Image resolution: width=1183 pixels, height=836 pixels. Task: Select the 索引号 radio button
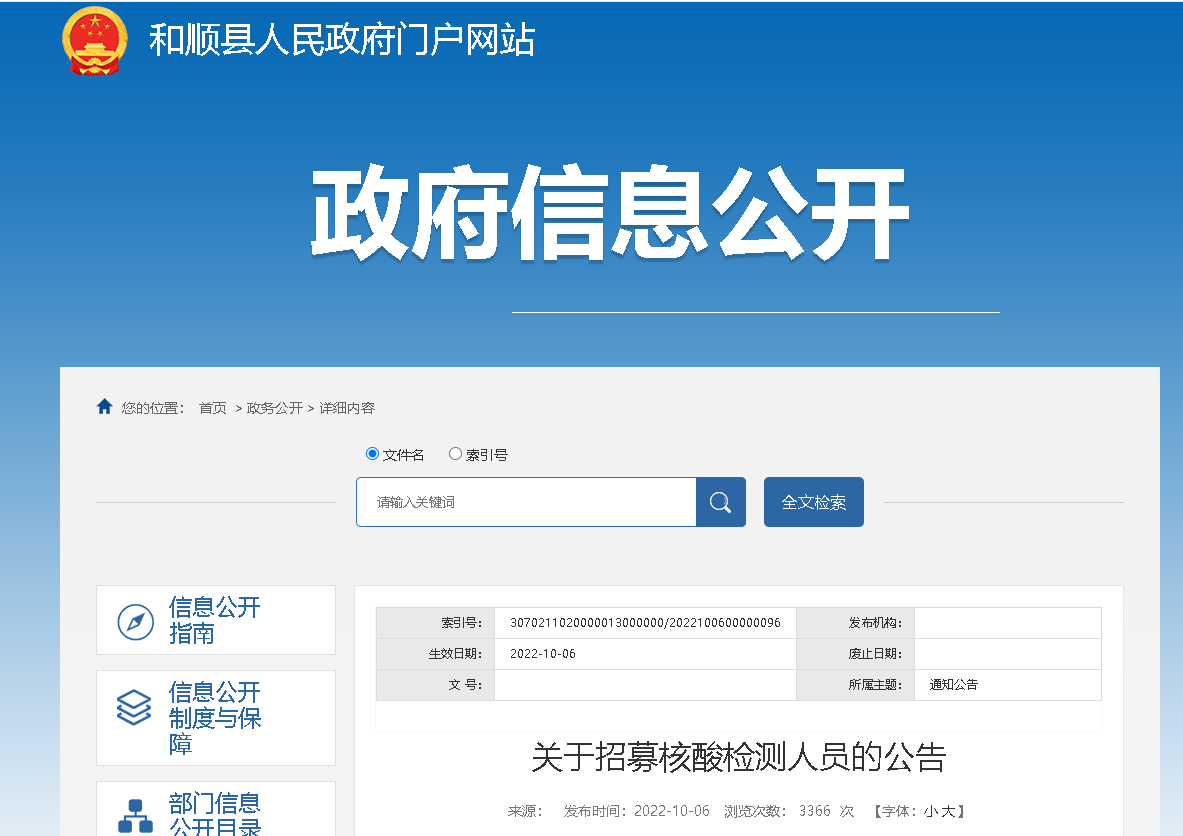coord(456,454)
